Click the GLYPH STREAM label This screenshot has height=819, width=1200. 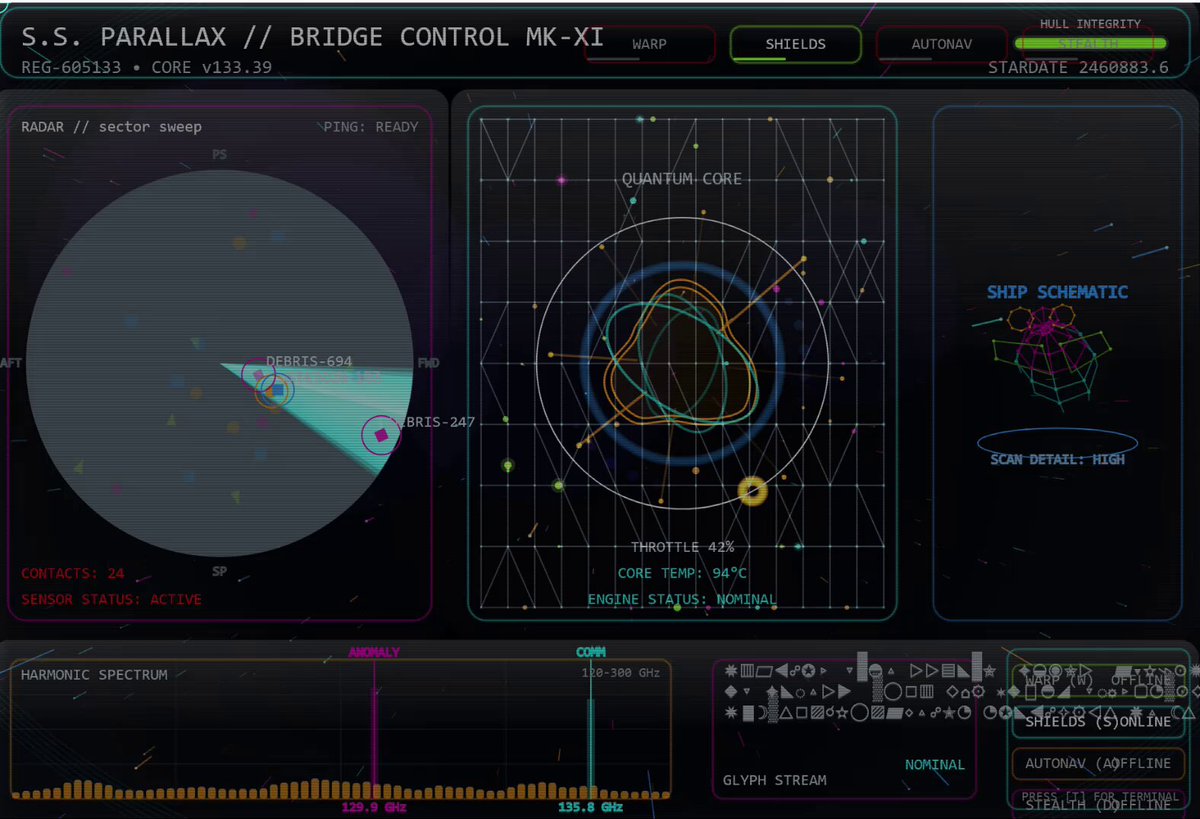click(775, 780)
